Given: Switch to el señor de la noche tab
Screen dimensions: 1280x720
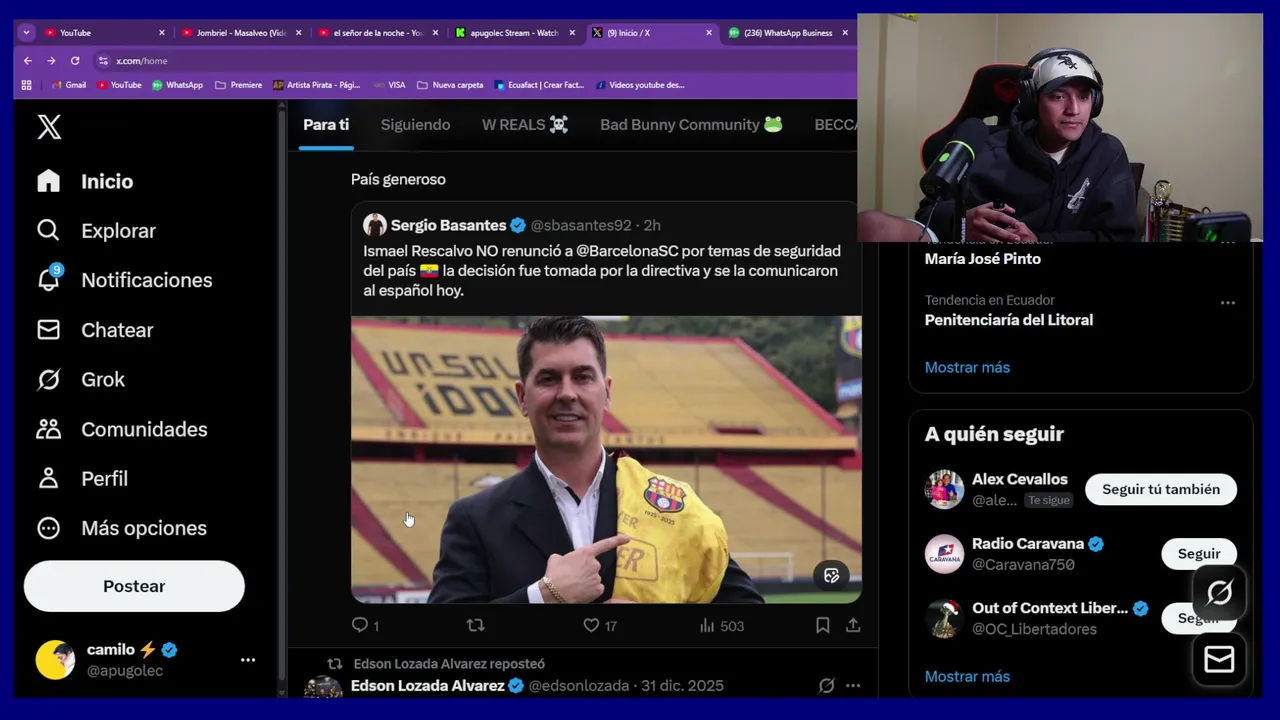Looking at the screenshot, I should click(378, 33).
